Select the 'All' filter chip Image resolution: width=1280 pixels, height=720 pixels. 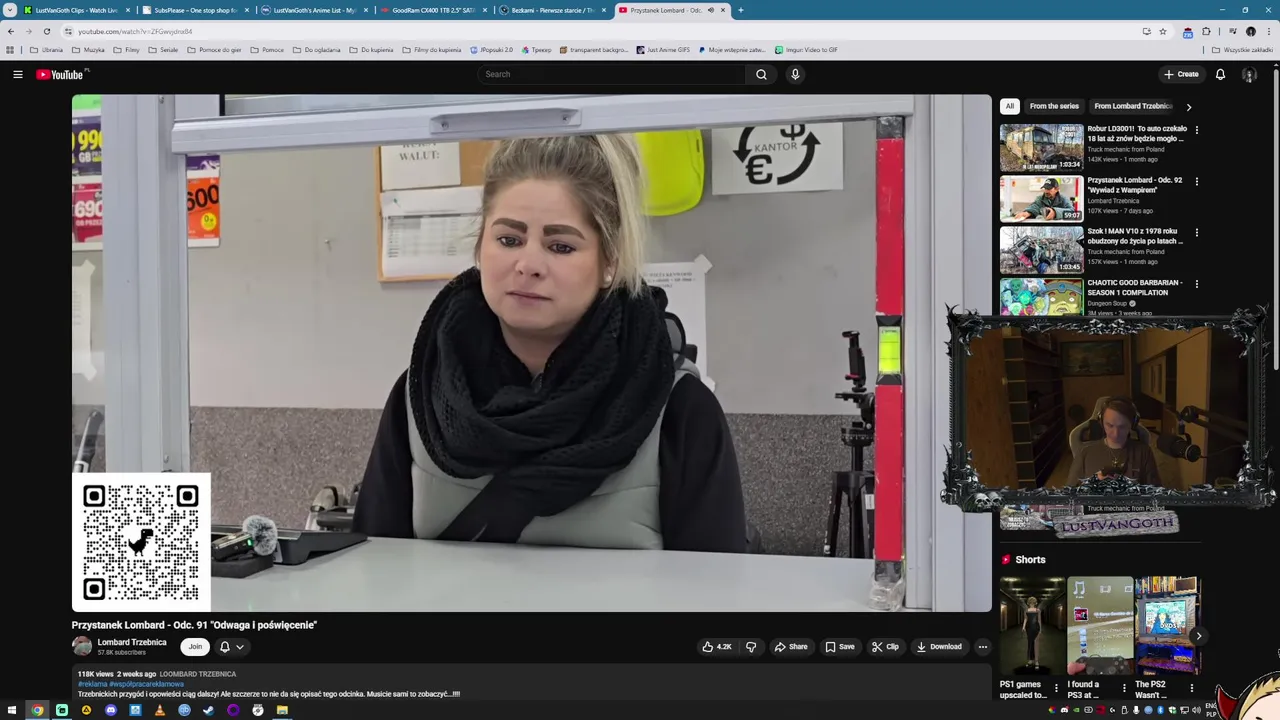(1010, 106)
